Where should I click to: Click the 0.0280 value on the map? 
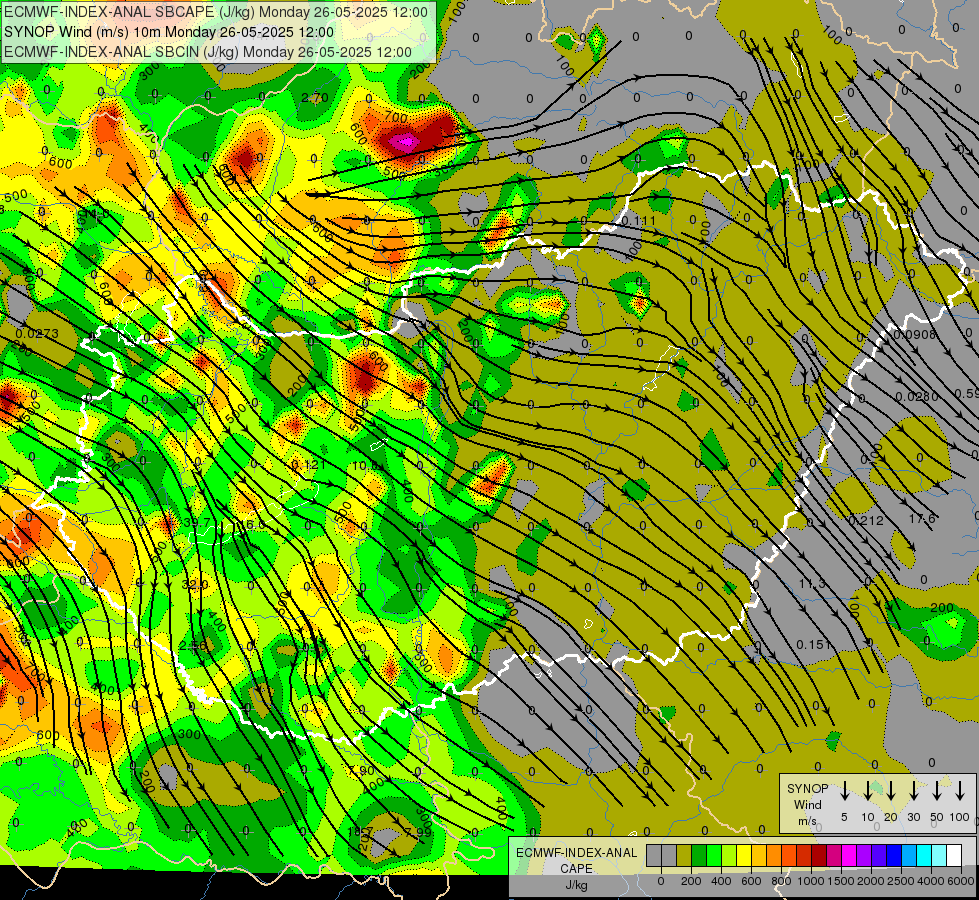click(x=917, y=397)
